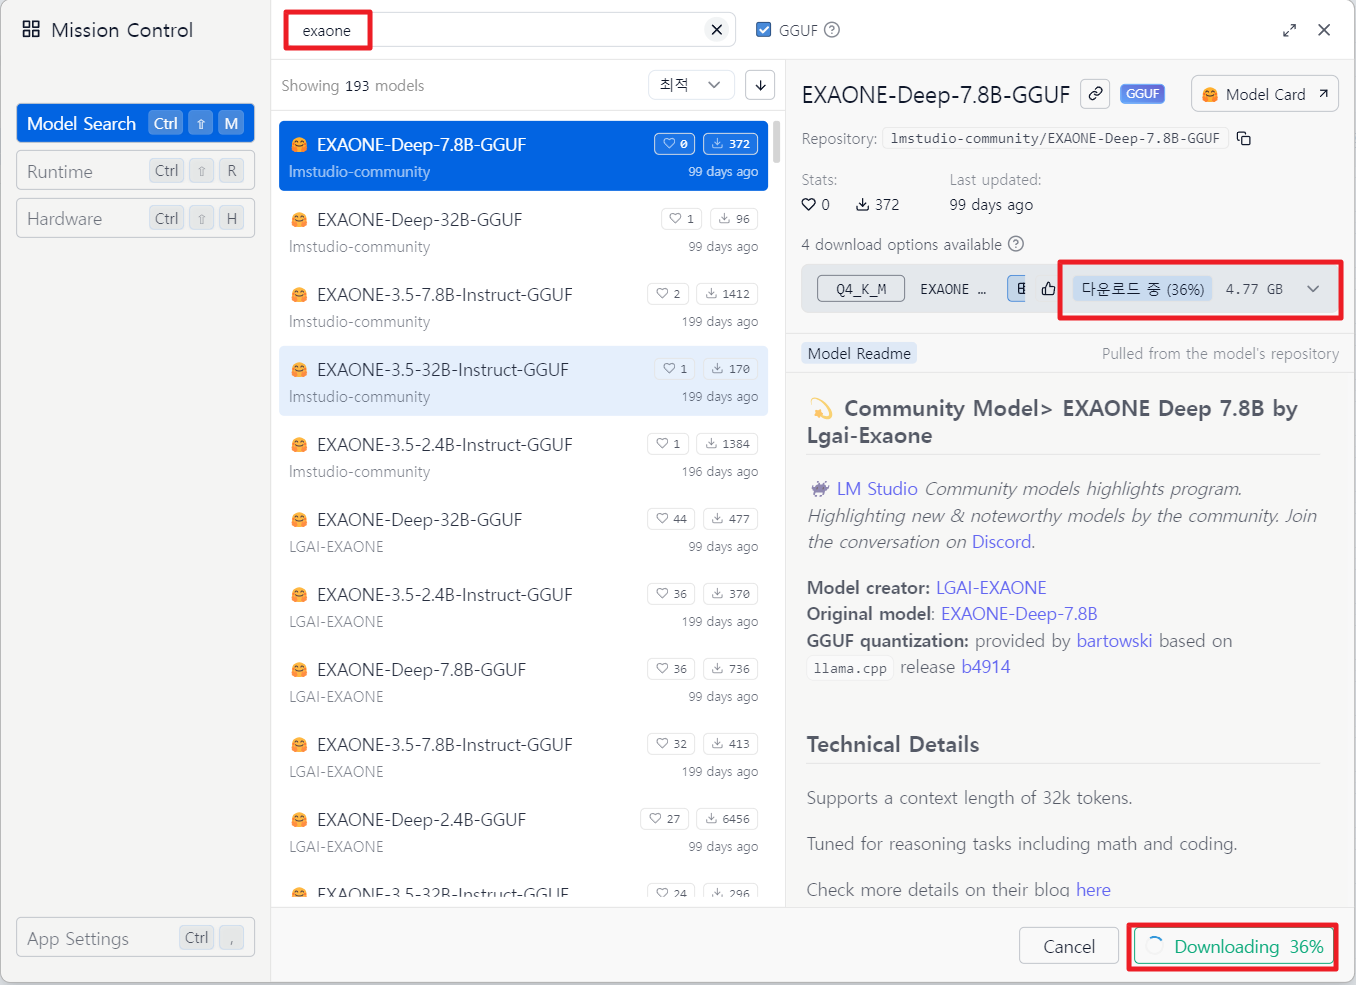
Task: Click the exaone search input field
Action: 510,30
